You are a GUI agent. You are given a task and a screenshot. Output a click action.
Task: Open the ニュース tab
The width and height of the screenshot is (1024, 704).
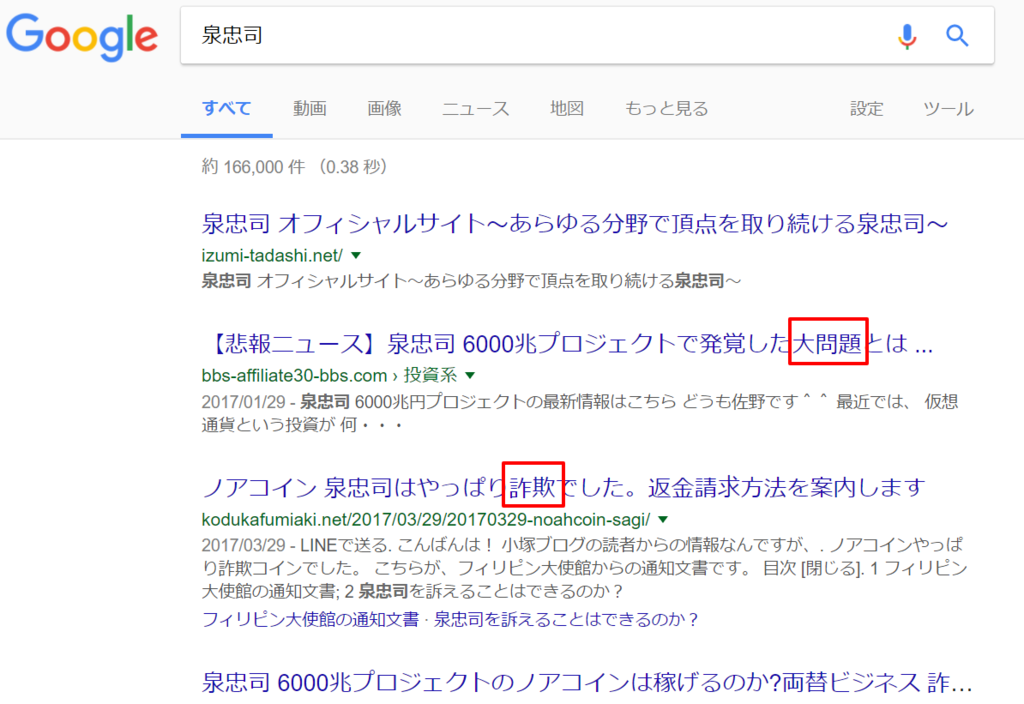475,108
